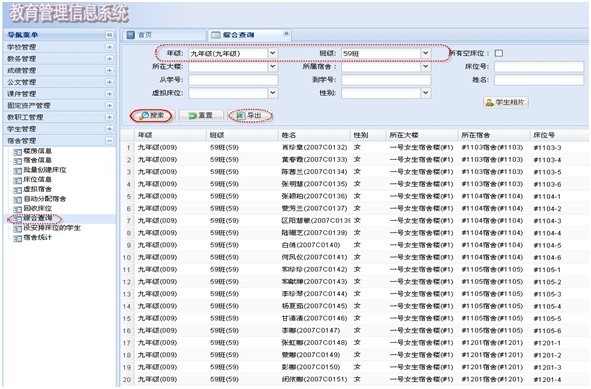Open the 所属宿舍 dropdown arrow
Viewport: 591px width, 389px height.
click(x=426, y=67)
